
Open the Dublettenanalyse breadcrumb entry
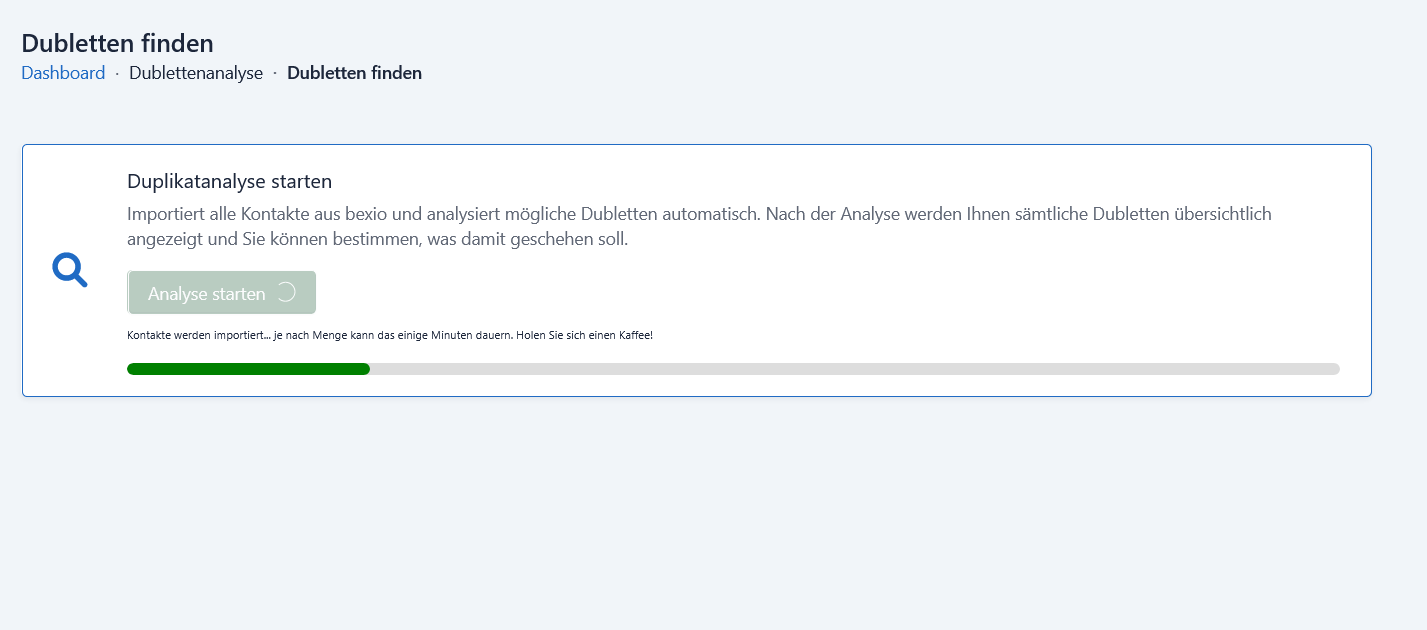click(x=196, y=72)
